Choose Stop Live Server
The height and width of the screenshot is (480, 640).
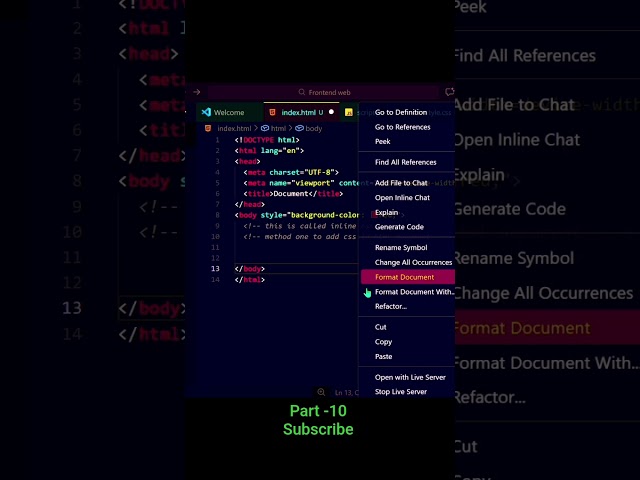click(x=401, y=391)
